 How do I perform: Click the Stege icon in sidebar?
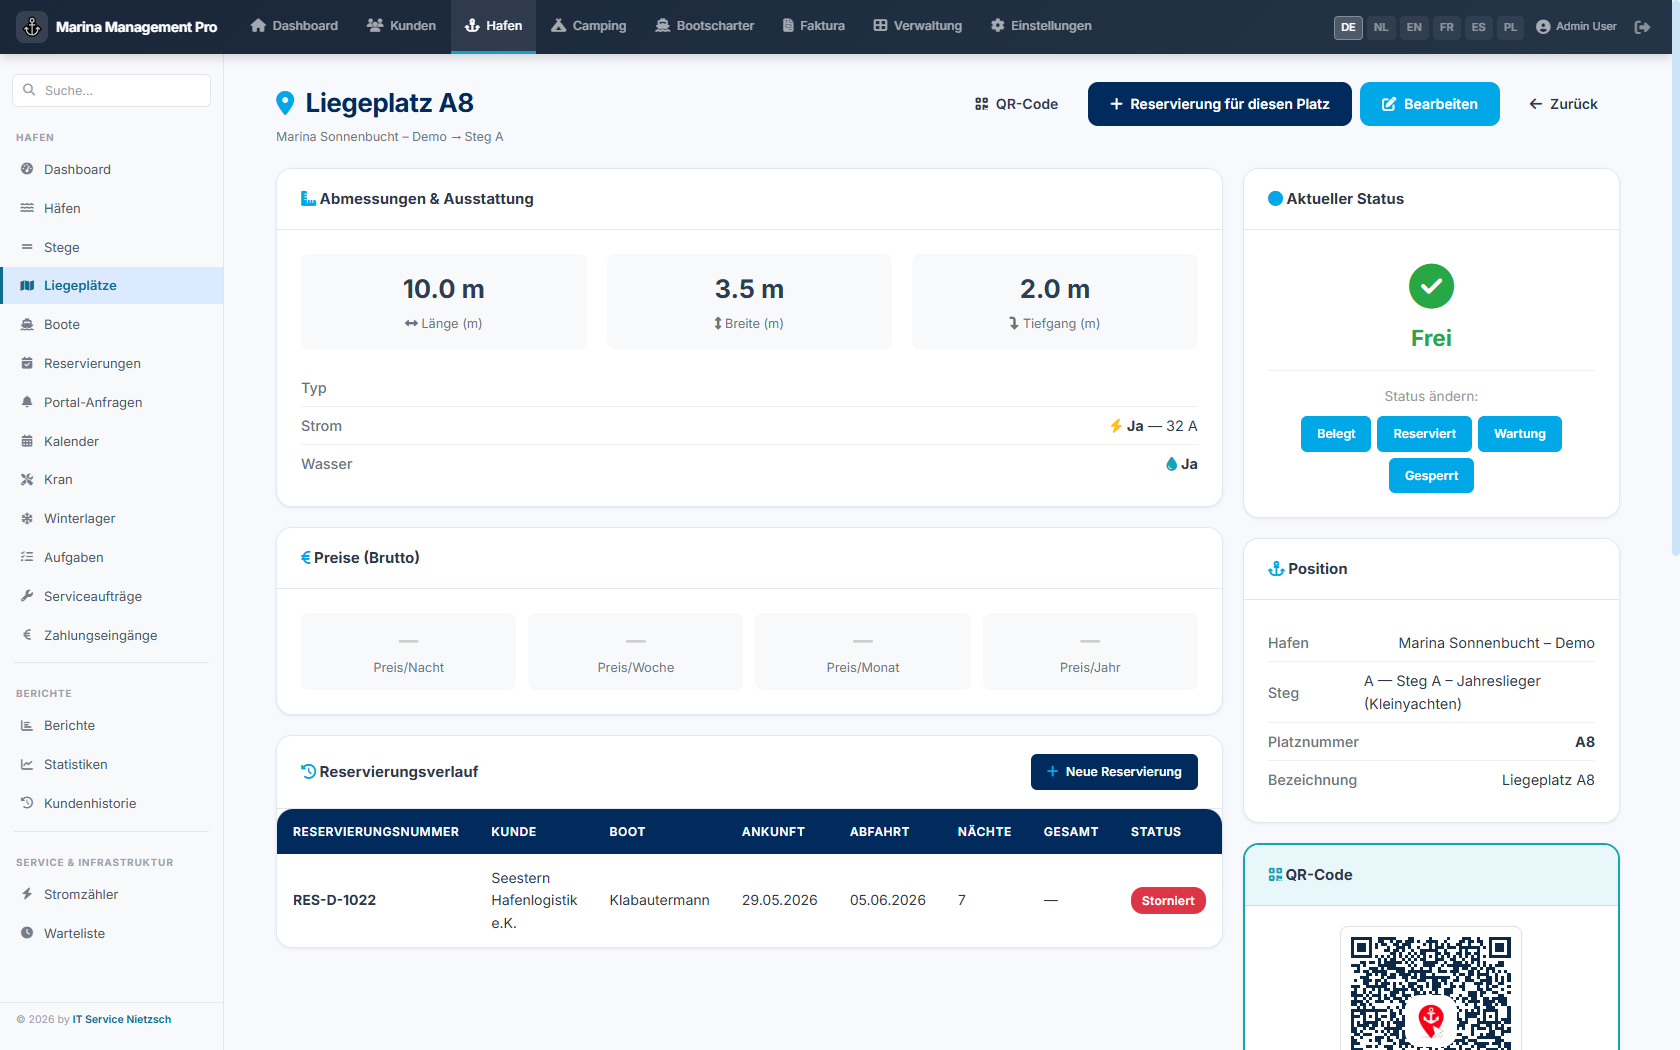pyautogui.click(x=27, y=247)
